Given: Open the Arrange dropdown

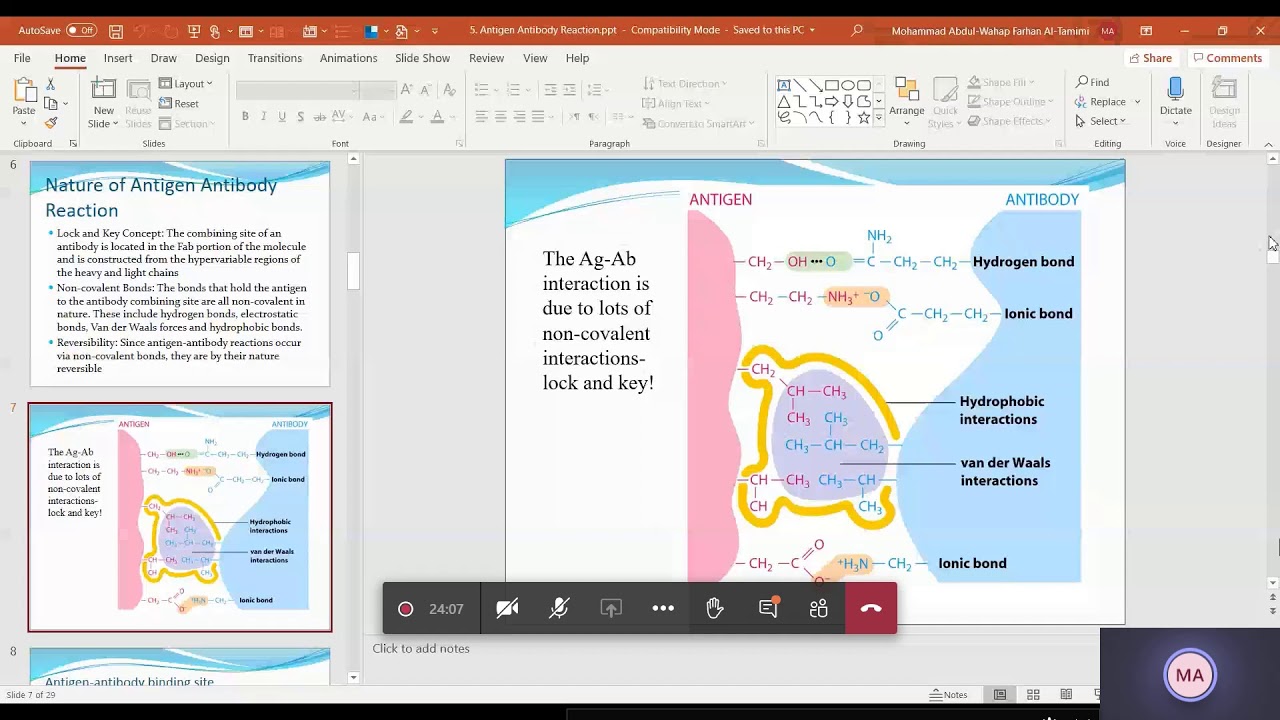Looking at the screenshot, I should tap(907, 101).
